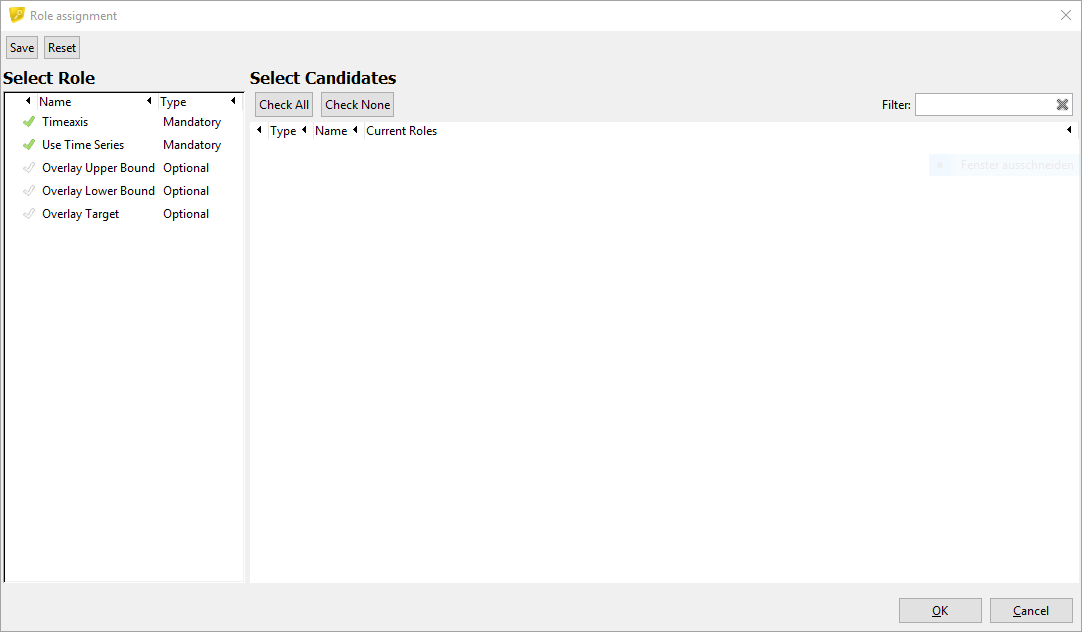Click the Reset toolbar button
Image resolution: width=1082 pixels, height=632 pixels.
[x=62, y=48]
